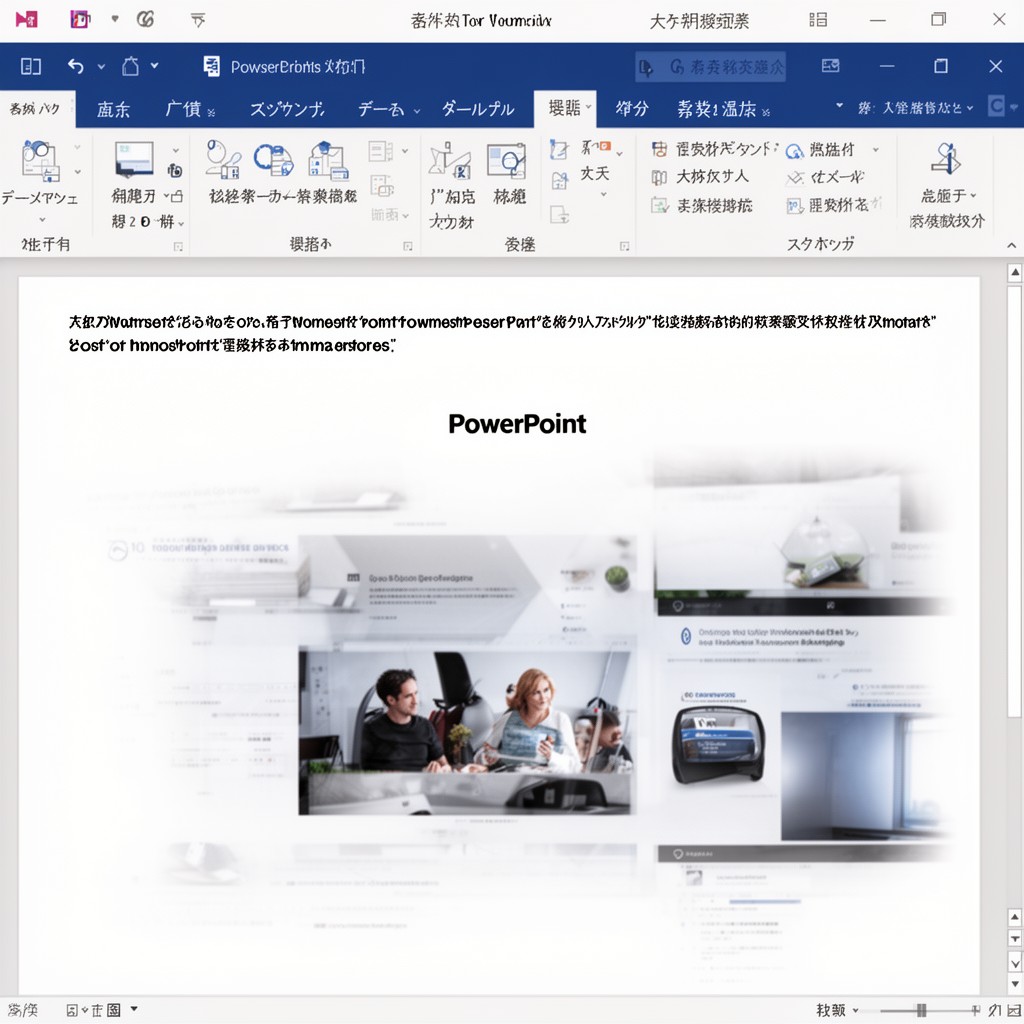The image size is (1024, 1024).
Task: Click the 大天 ribbon button
Action: coord(595,173)
